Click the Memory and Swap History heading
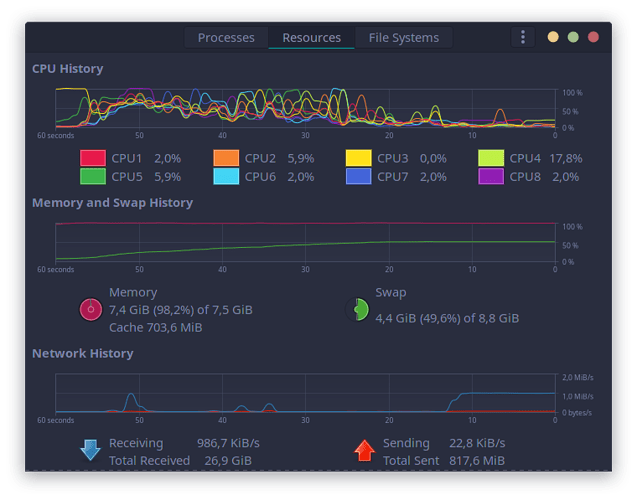 click(112, 202)
